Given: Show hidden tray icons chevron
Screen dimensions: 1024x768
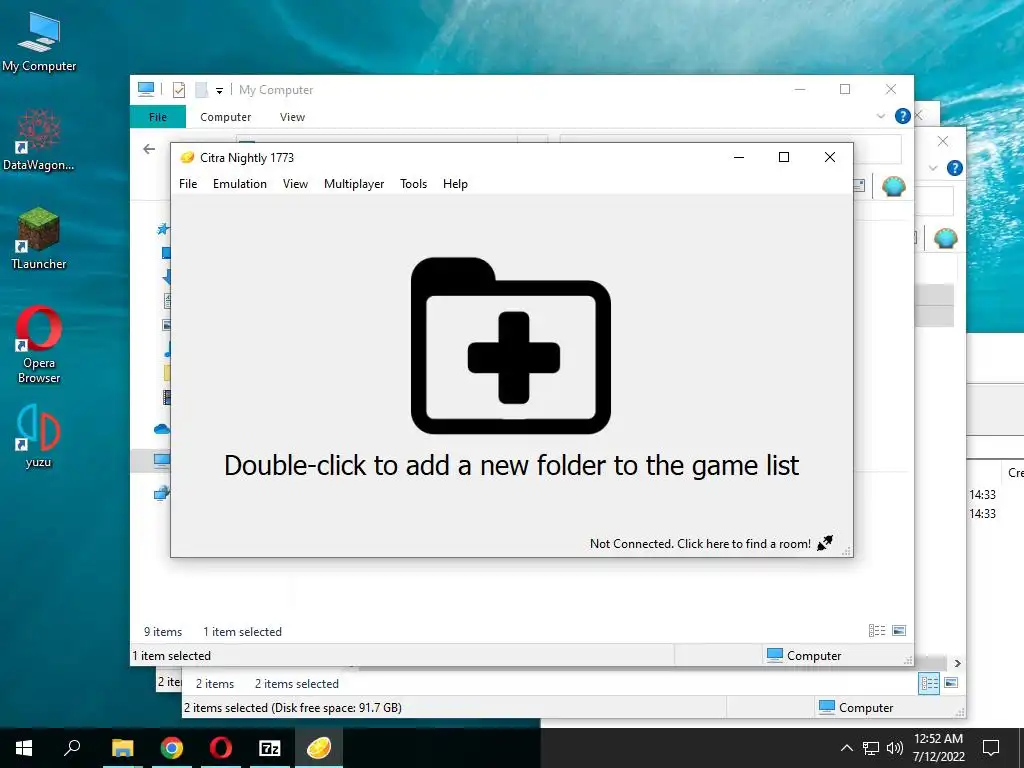Looking at the screenshot, I should pyautogui.click(x=846, y=748).
